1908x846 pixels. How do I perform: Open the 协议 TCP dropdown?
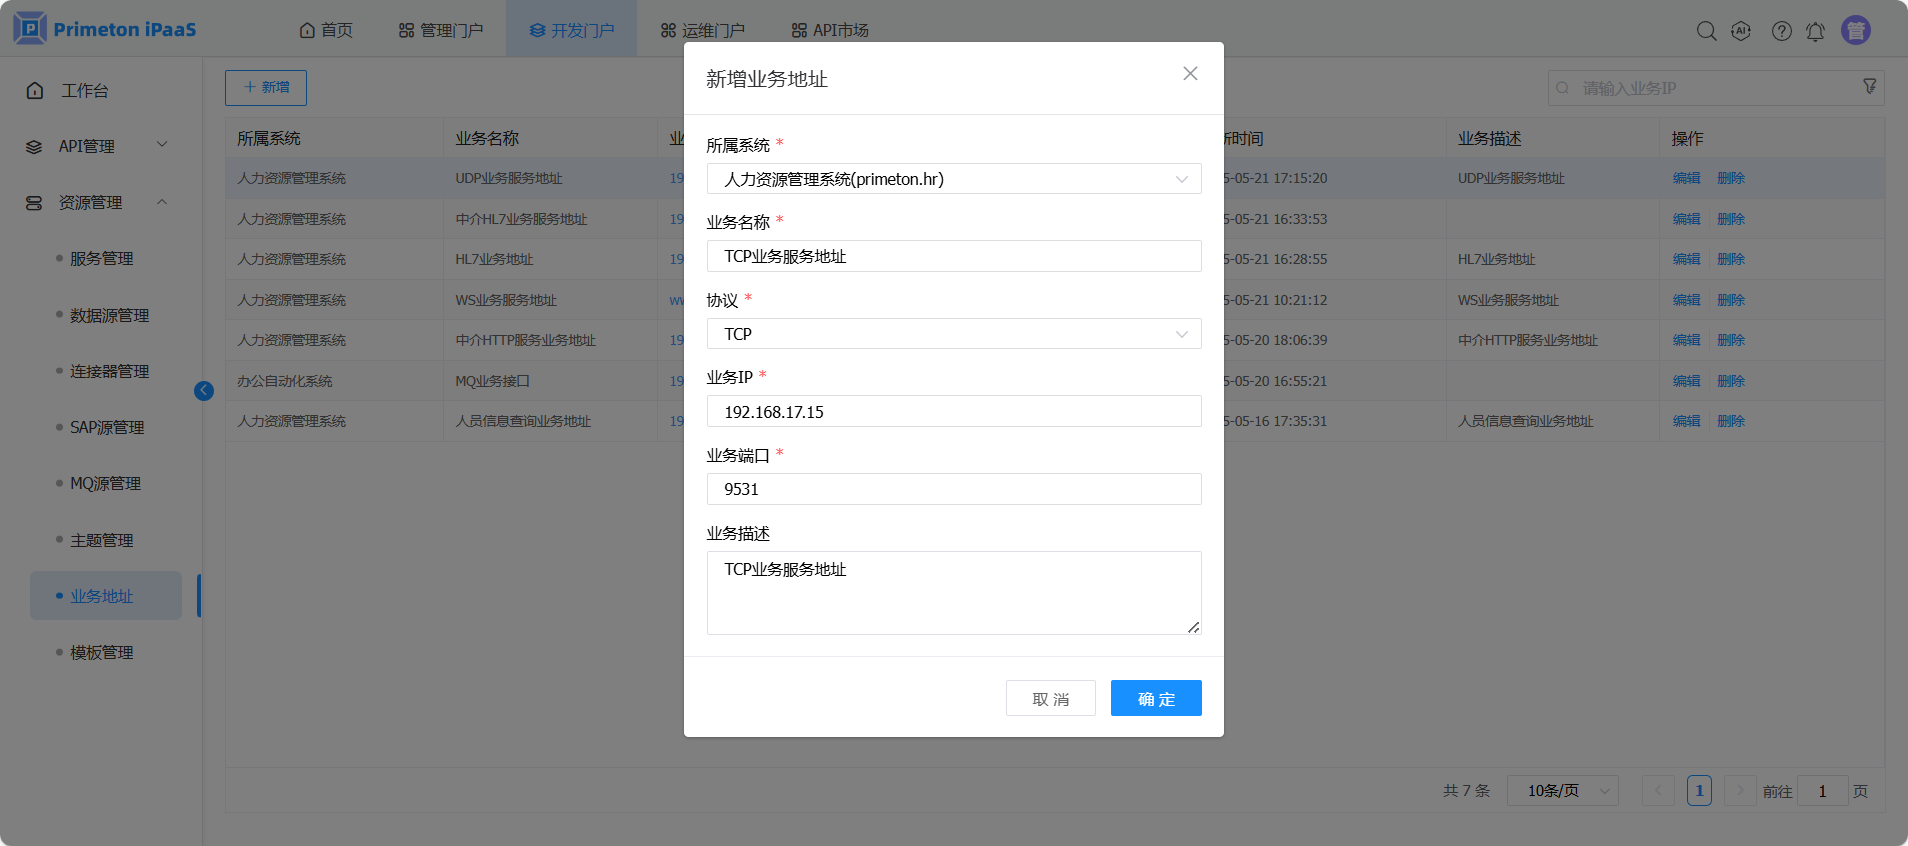pyautogui.click(x=953, y=334)
